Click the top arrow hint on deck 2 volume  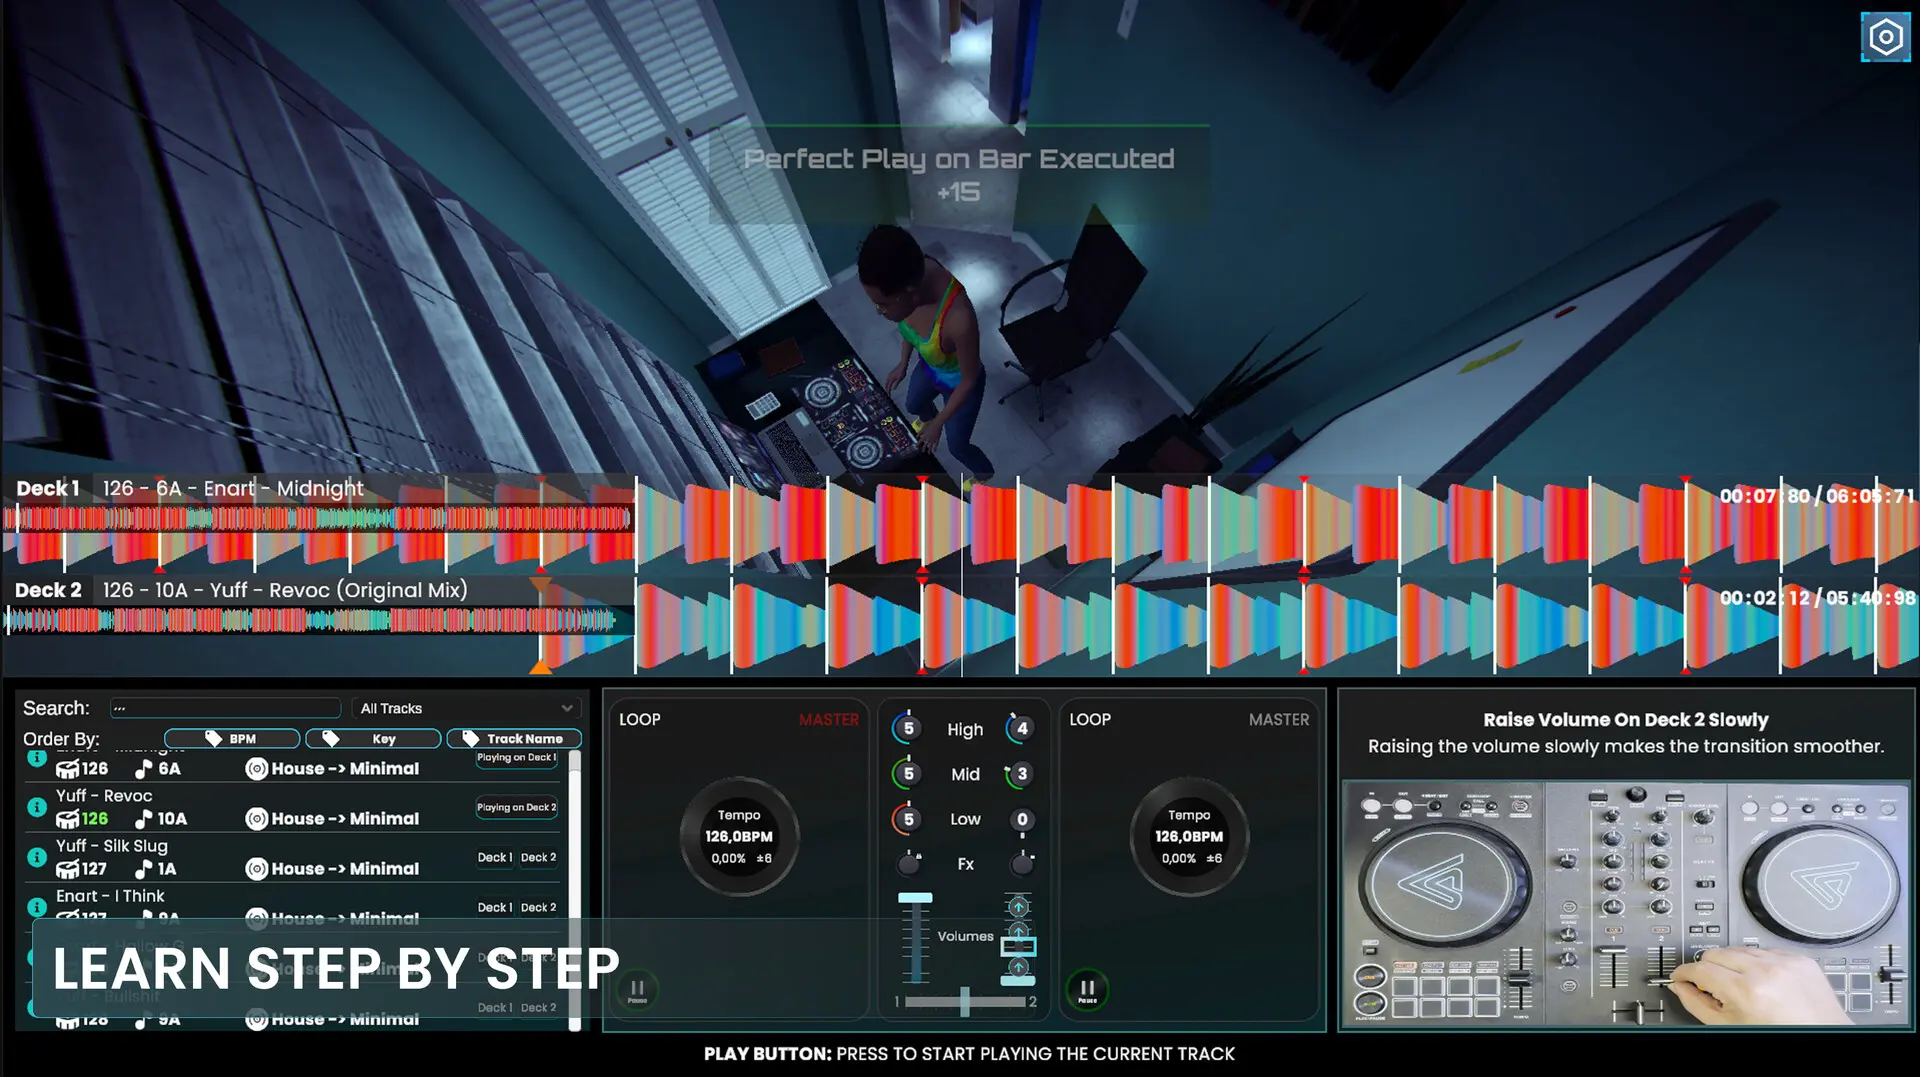tap(1018, 907)
